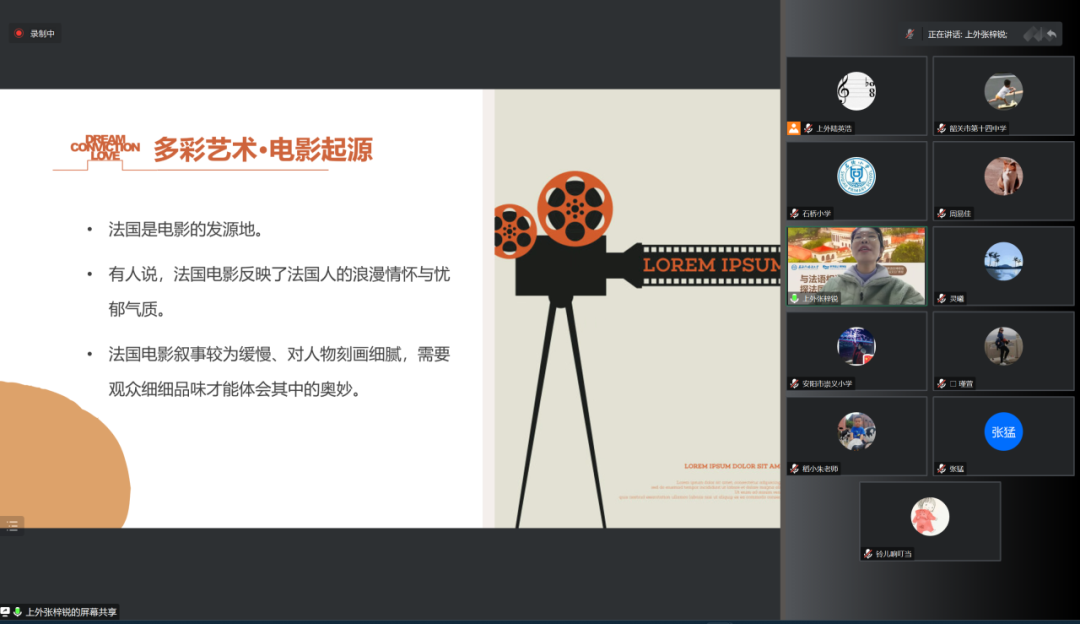Click the muted mic icon of 铃儿响叮当
This screenshot has width=1080, height=624.
[x=868, y=554]
